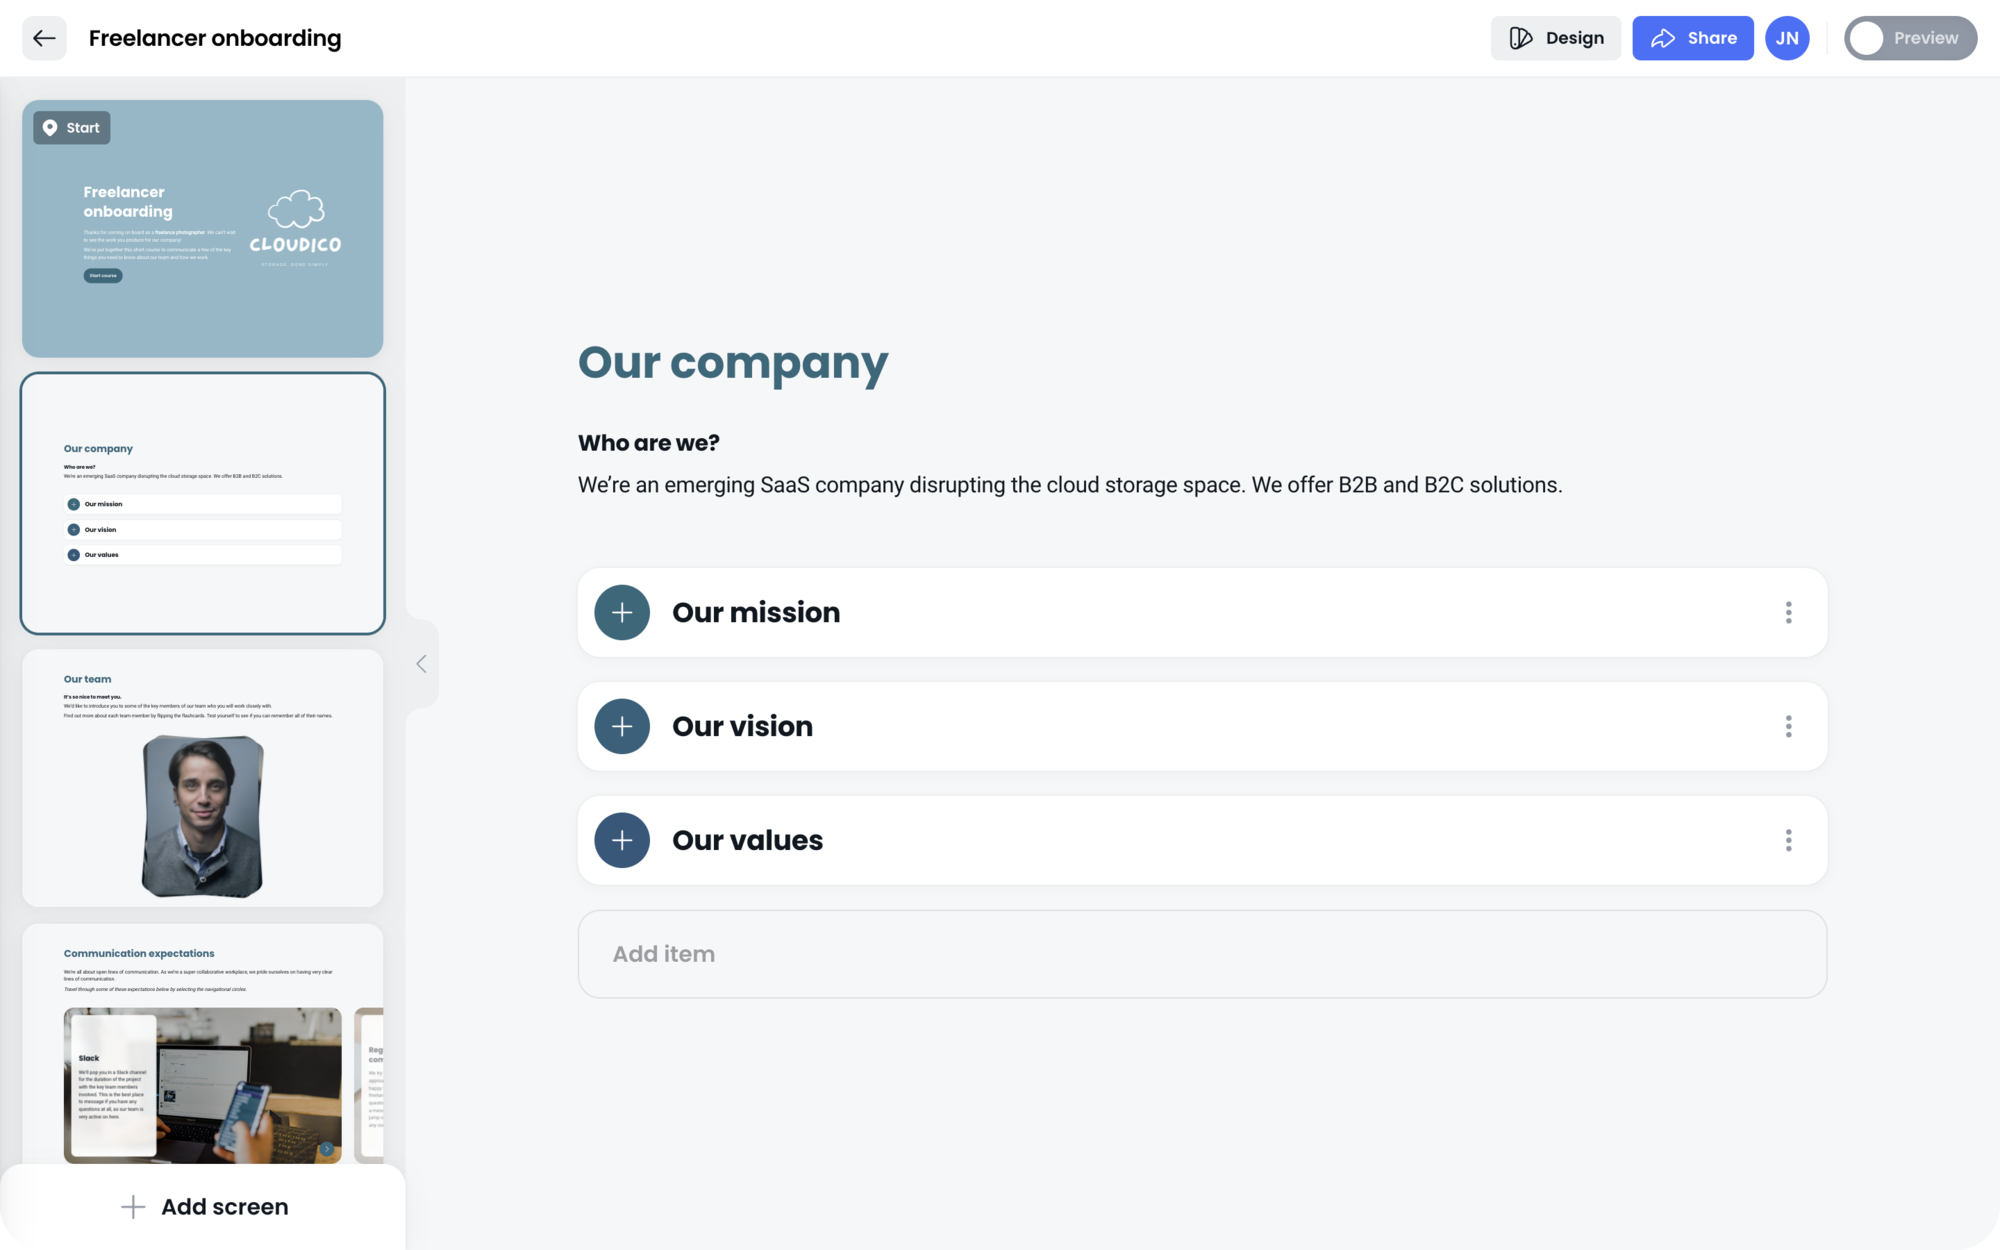Open the options menu for Our vision
Viewport: 2000px width, 1250px height.
pos(1788,726)
